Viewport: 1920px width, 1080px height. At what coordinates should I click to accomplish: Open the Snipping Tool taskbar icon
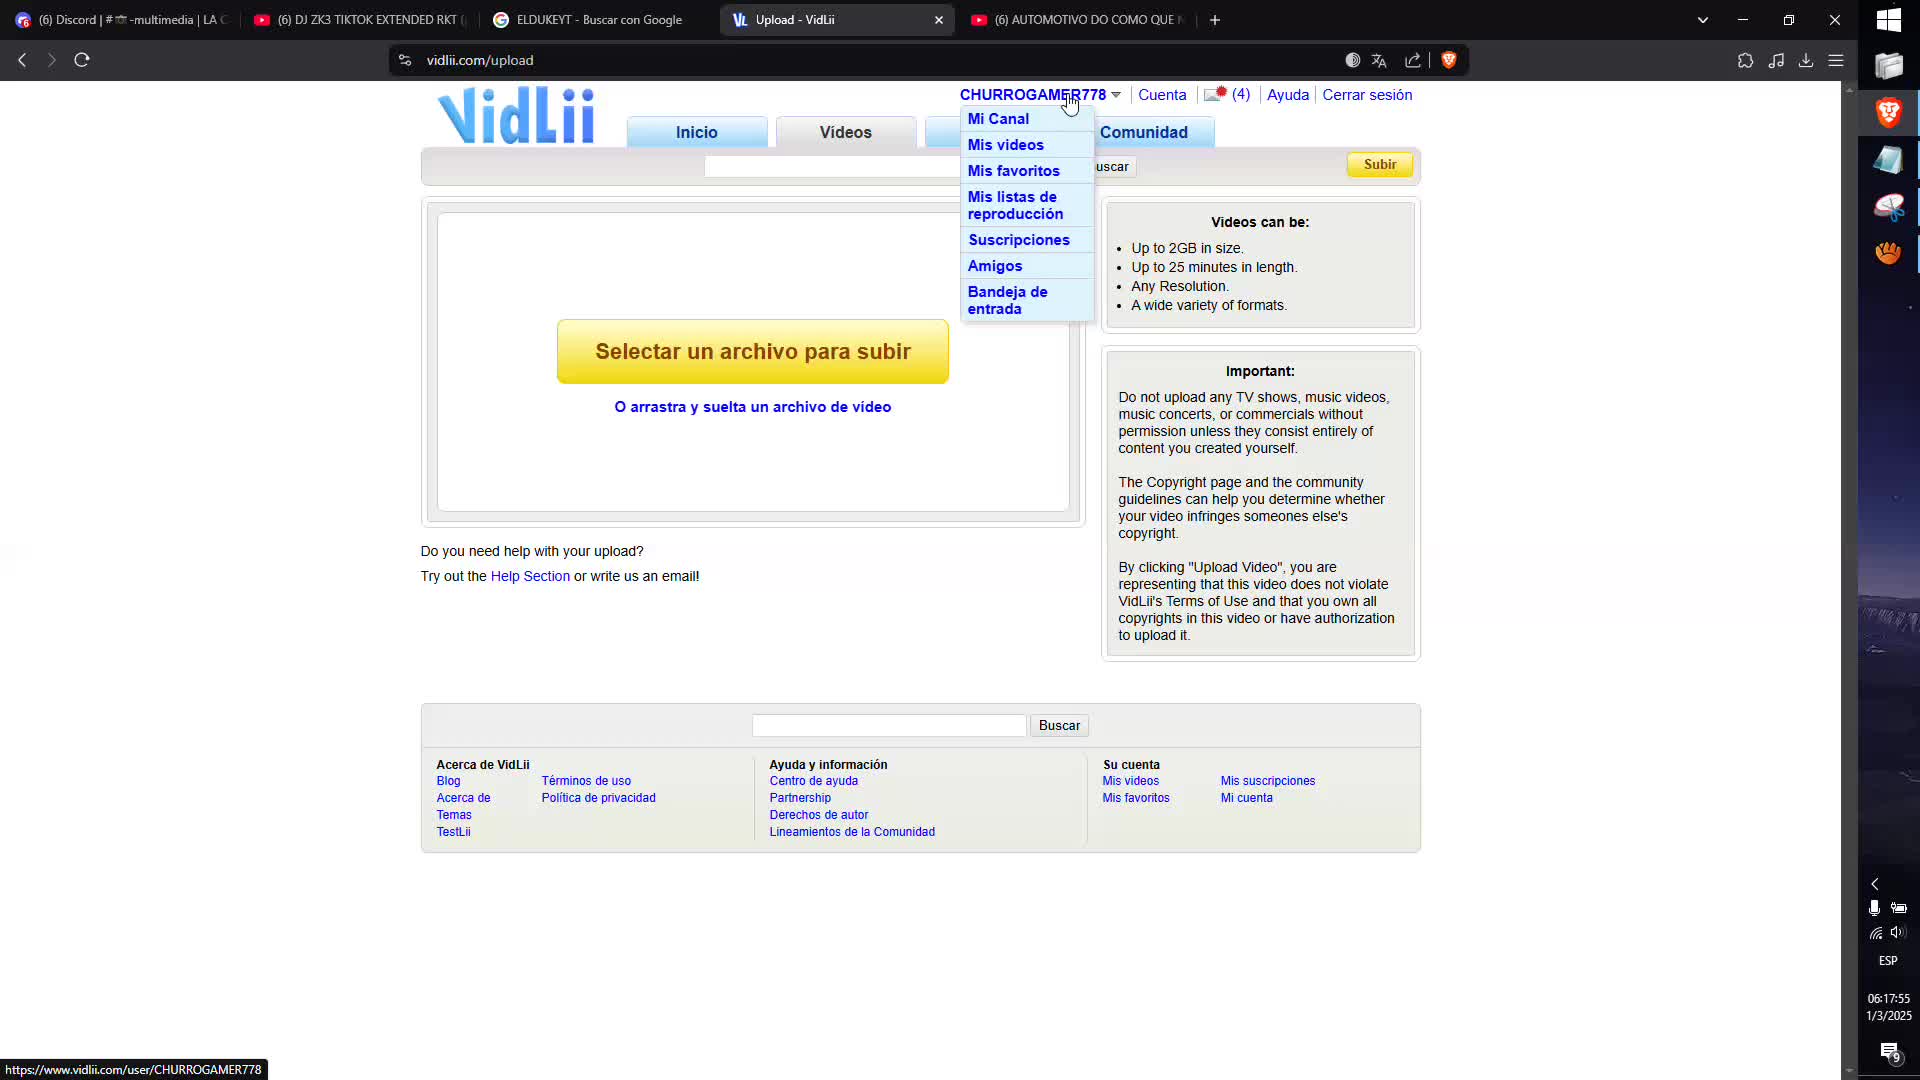tap(1888, 207)
